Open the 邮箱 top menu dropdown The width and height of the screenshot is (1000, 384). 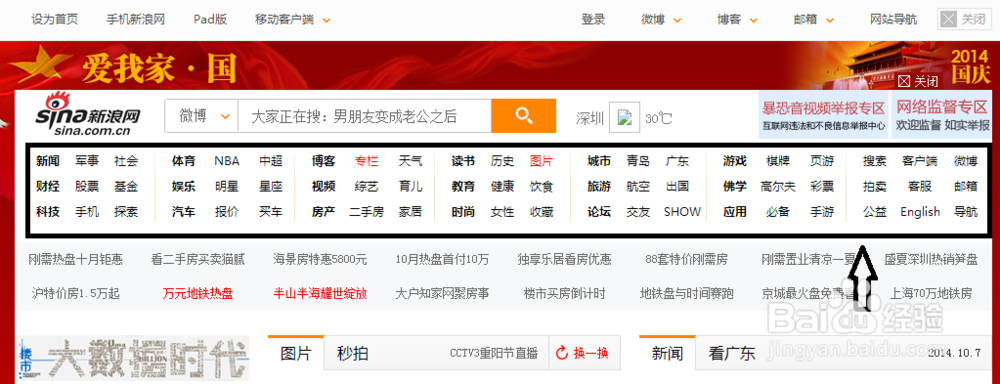(814, 19)
